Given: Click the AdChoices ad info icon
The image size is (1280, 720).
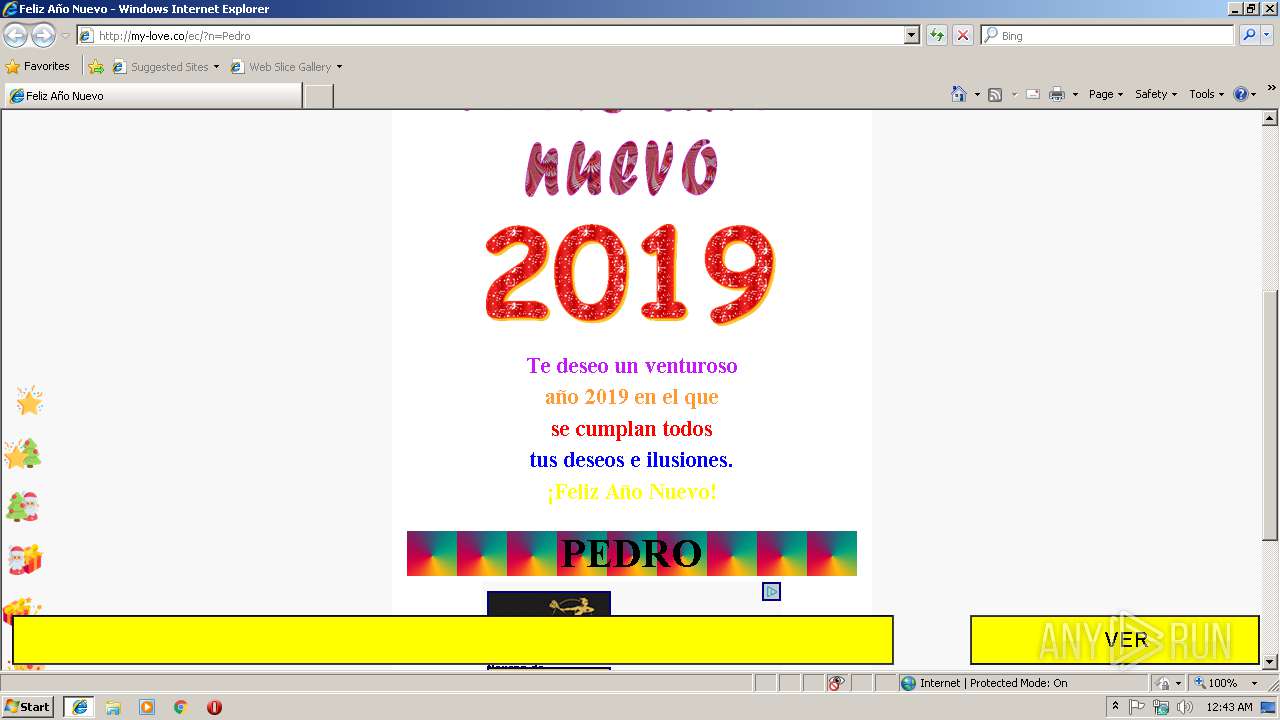Looking at the screenshot, I should pos(771,592).
